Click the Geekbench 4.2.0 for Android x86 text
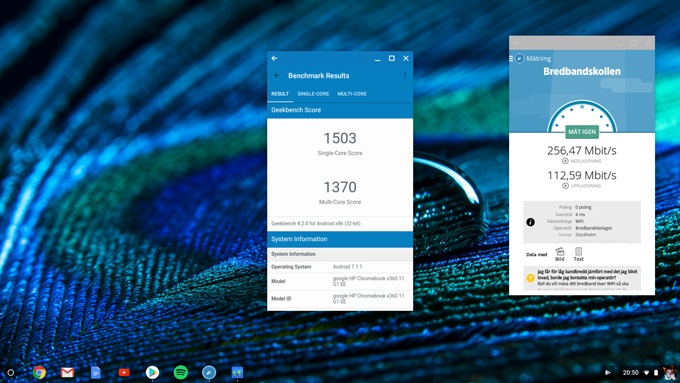The image size is (680, 383). click(x=316, y=223)
